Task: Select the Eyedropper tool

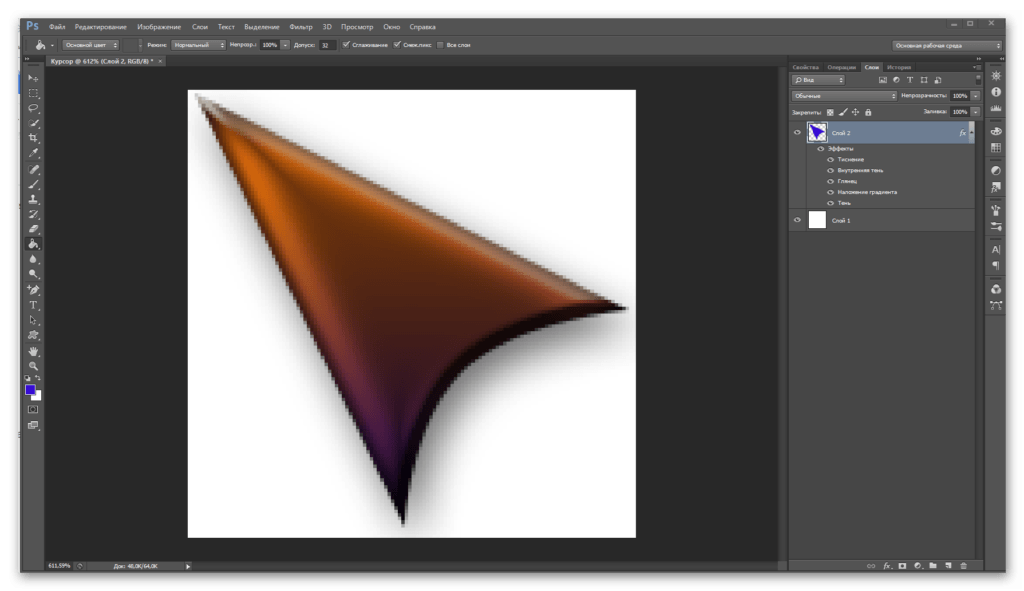Action: click(x=33, y=153)
